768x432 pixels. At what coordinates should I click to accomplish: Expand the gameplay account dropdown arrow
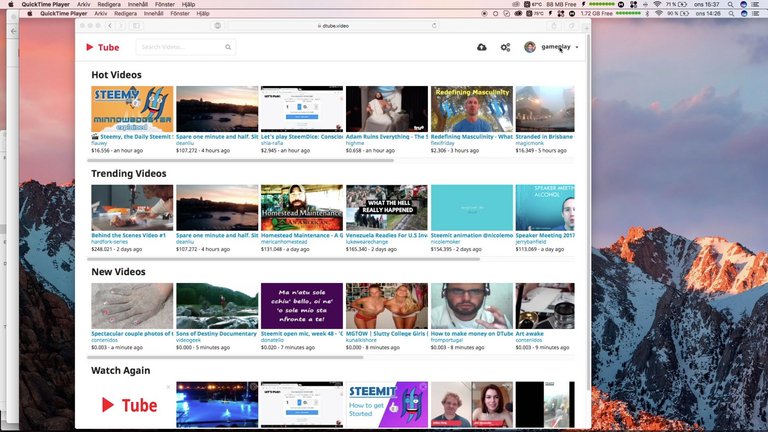(x=577, y=47)
